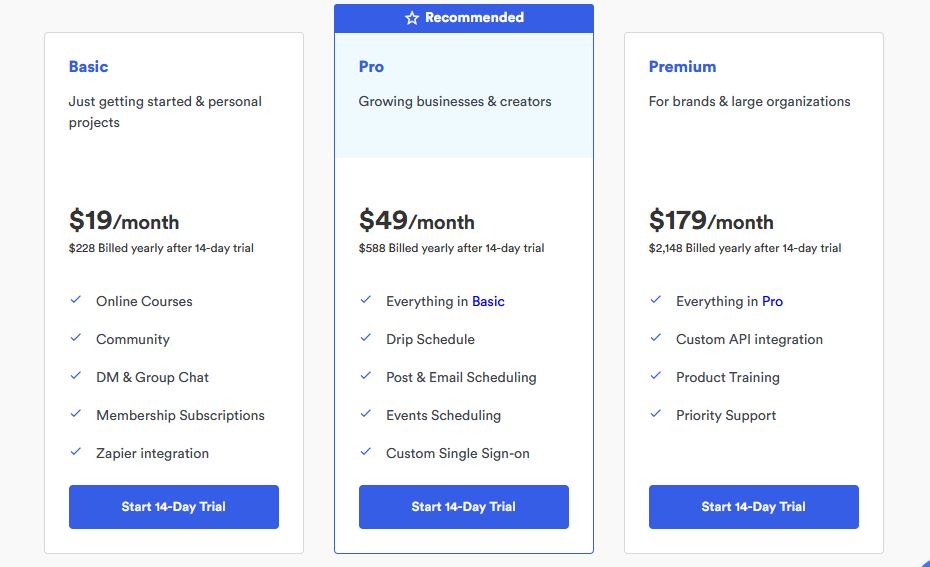This screenshot has width=930, height=567.
Task: Select the Premium plan heading
Action: click(682, 67)
